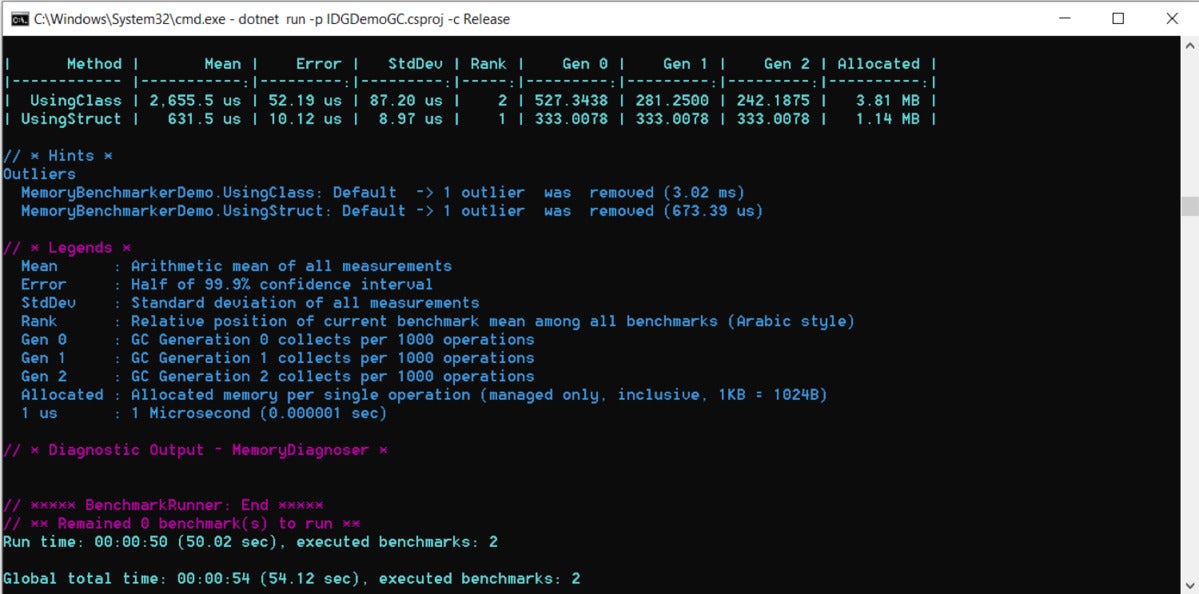
Task: Click 'MemoryBenchmarkerDemo.UsingStruct: Default' text
Action: (213, 211)
